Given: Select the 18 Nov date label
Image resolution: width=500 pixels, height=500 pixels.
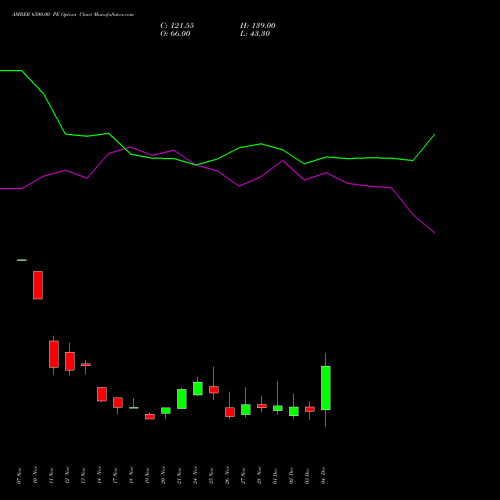Looking at the screenshot, I should [131, 476].
